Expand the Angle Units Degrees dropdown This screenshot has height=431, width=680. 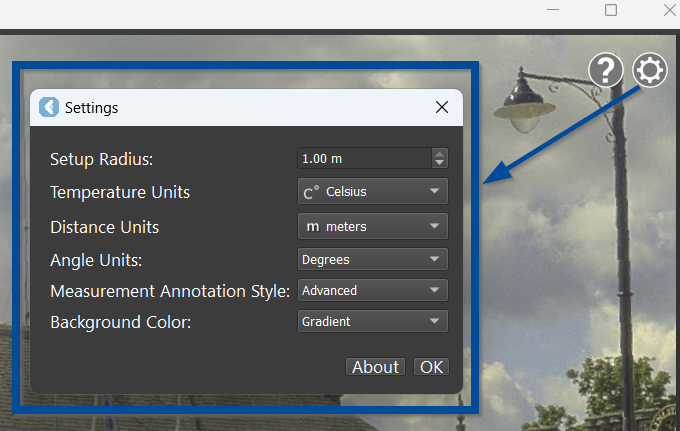(373, 259)
